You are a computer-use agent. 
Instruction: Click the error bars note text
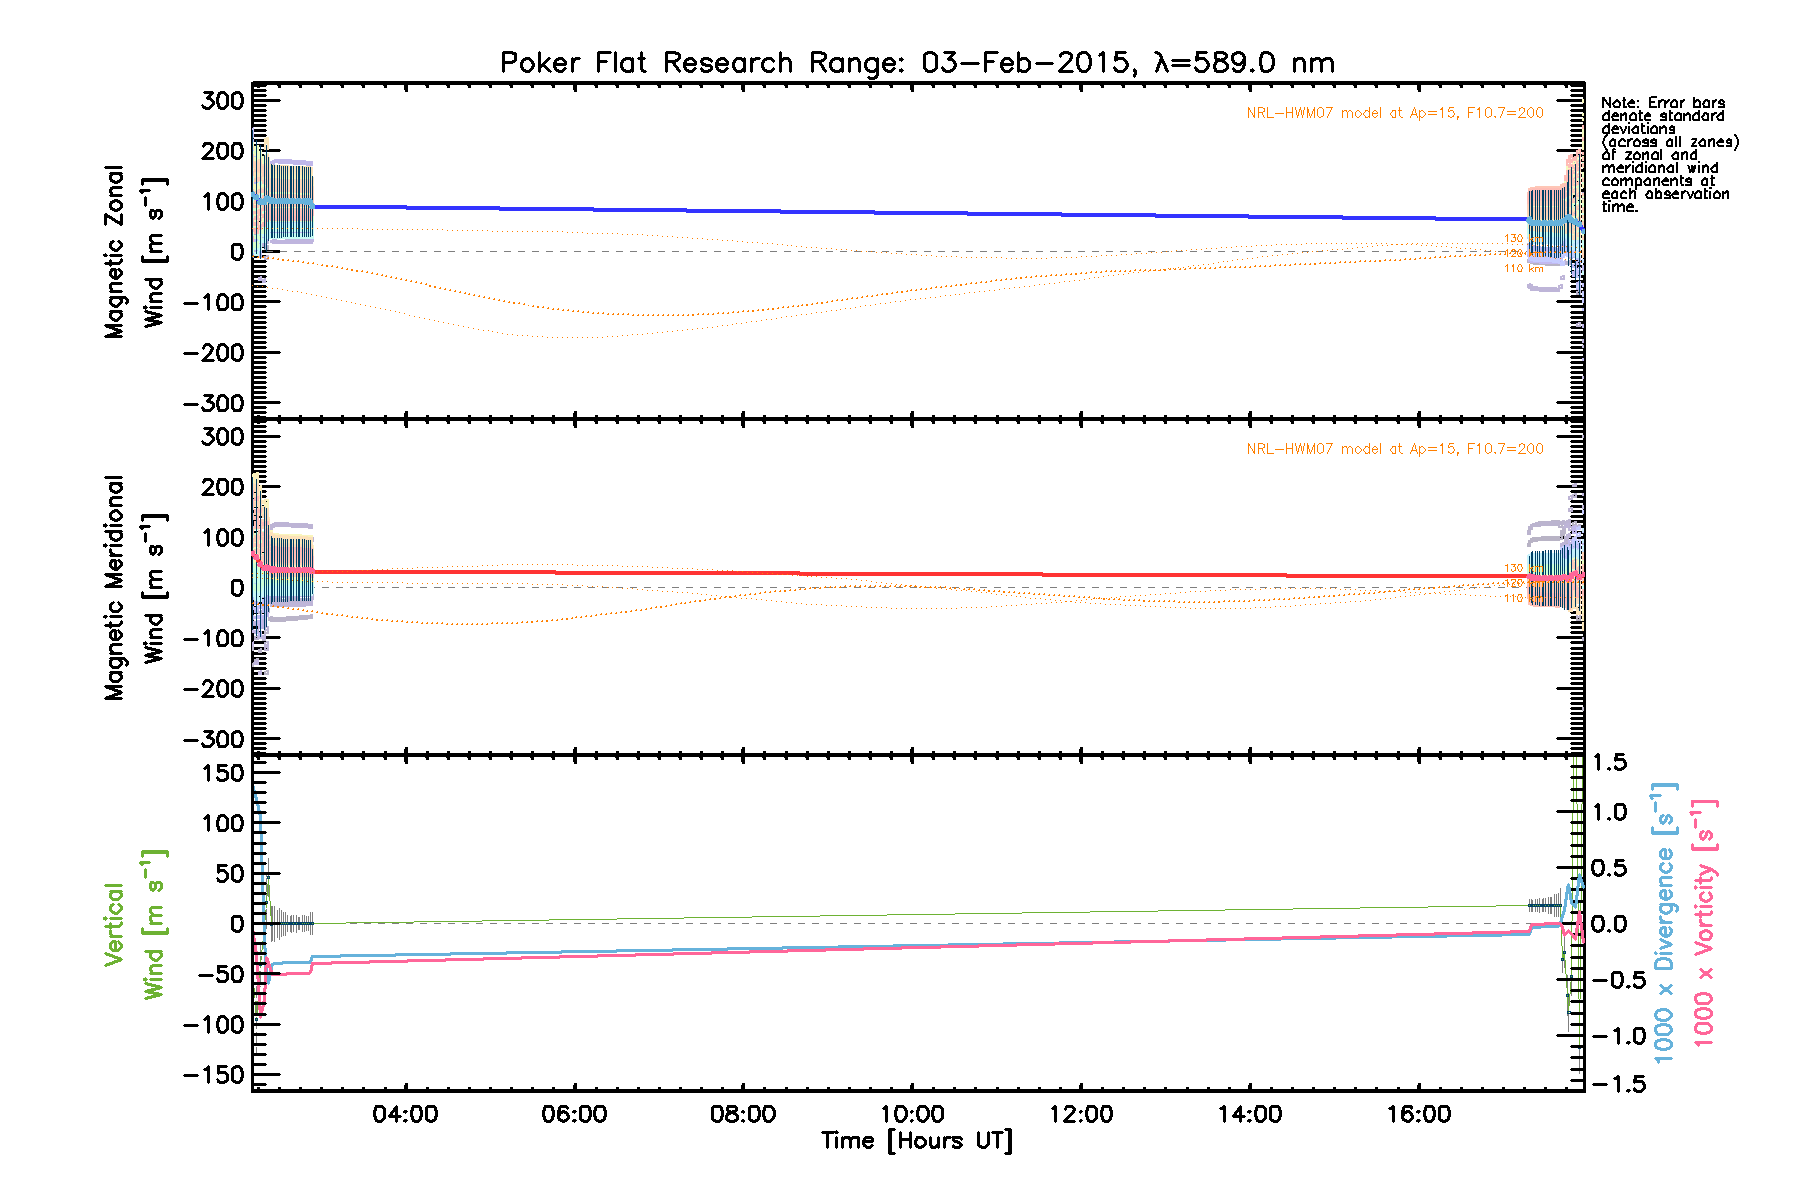pyautogui.click(x=1668, y=155)
